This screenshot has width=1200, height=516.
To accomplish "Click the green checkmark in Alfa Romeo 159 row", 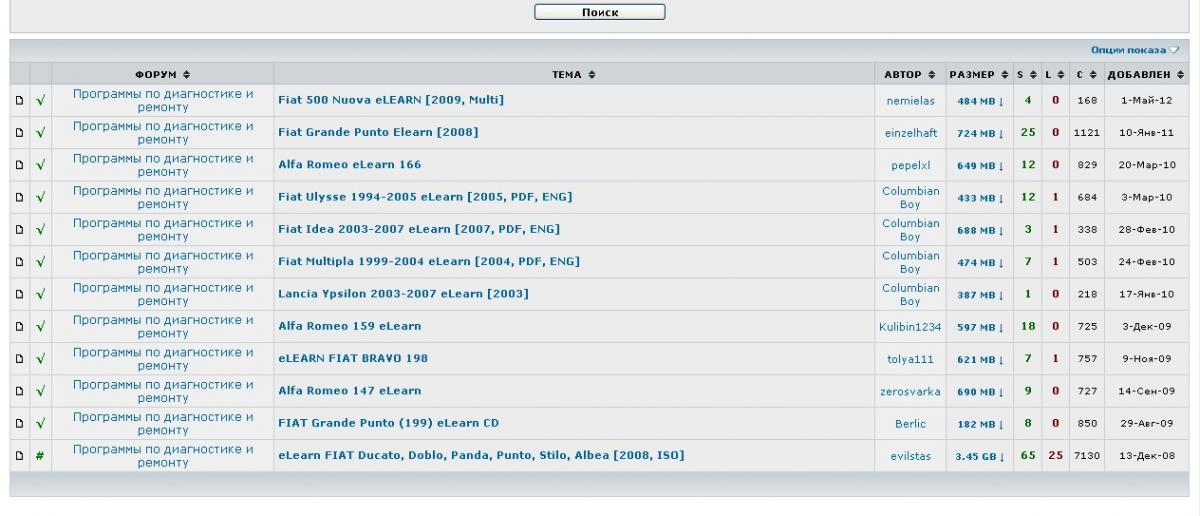I will (x=41, y=327).
